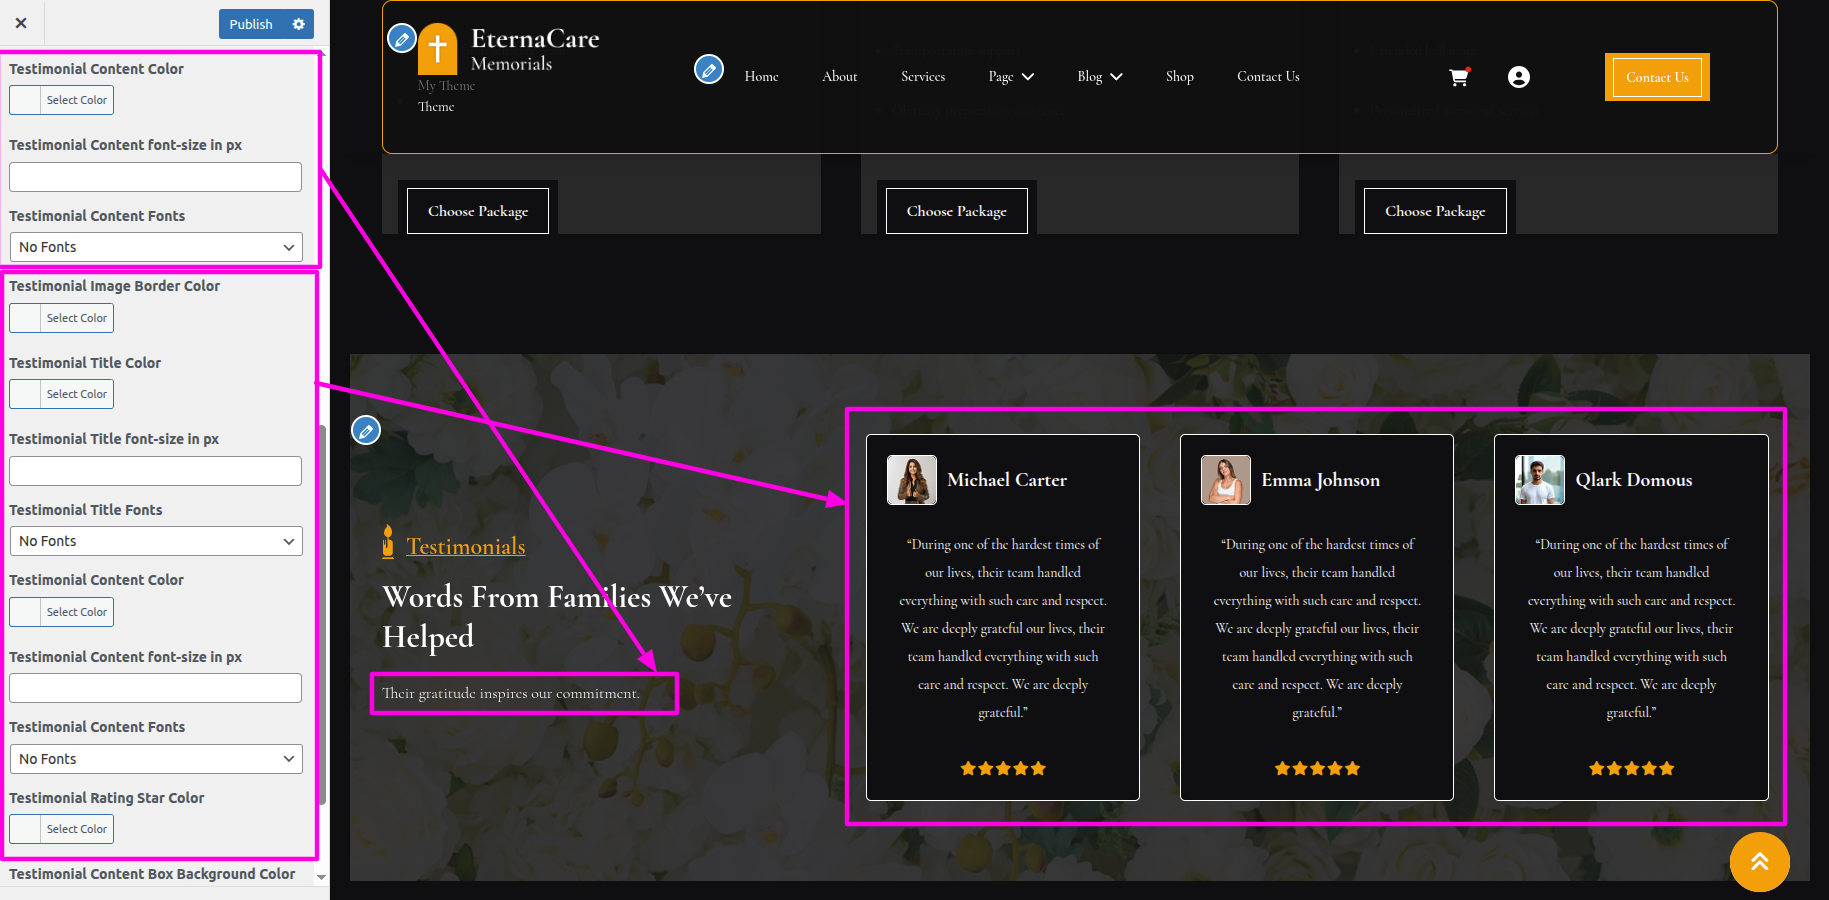Click the orange Contact Us button
This screenshot has width=1829, height=900.
click(x=1656, y=77)
